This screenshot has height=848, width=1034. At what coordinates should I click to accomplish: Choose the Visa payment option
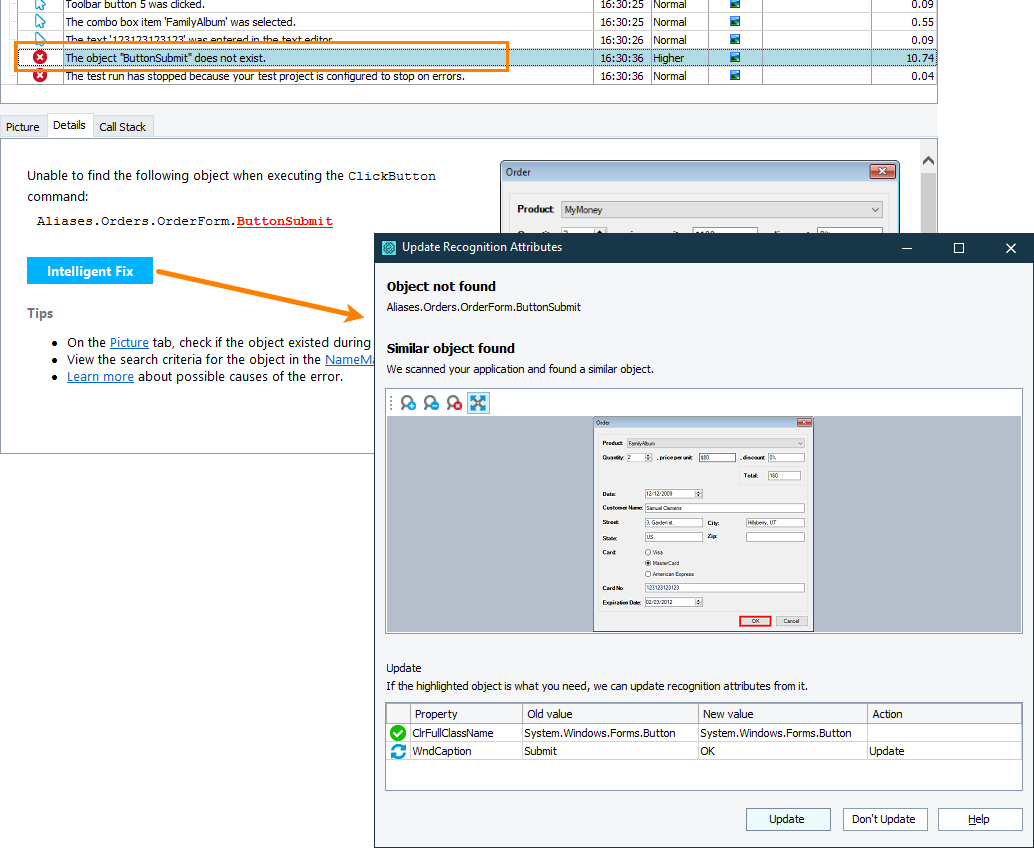click(x=647, y=552)
